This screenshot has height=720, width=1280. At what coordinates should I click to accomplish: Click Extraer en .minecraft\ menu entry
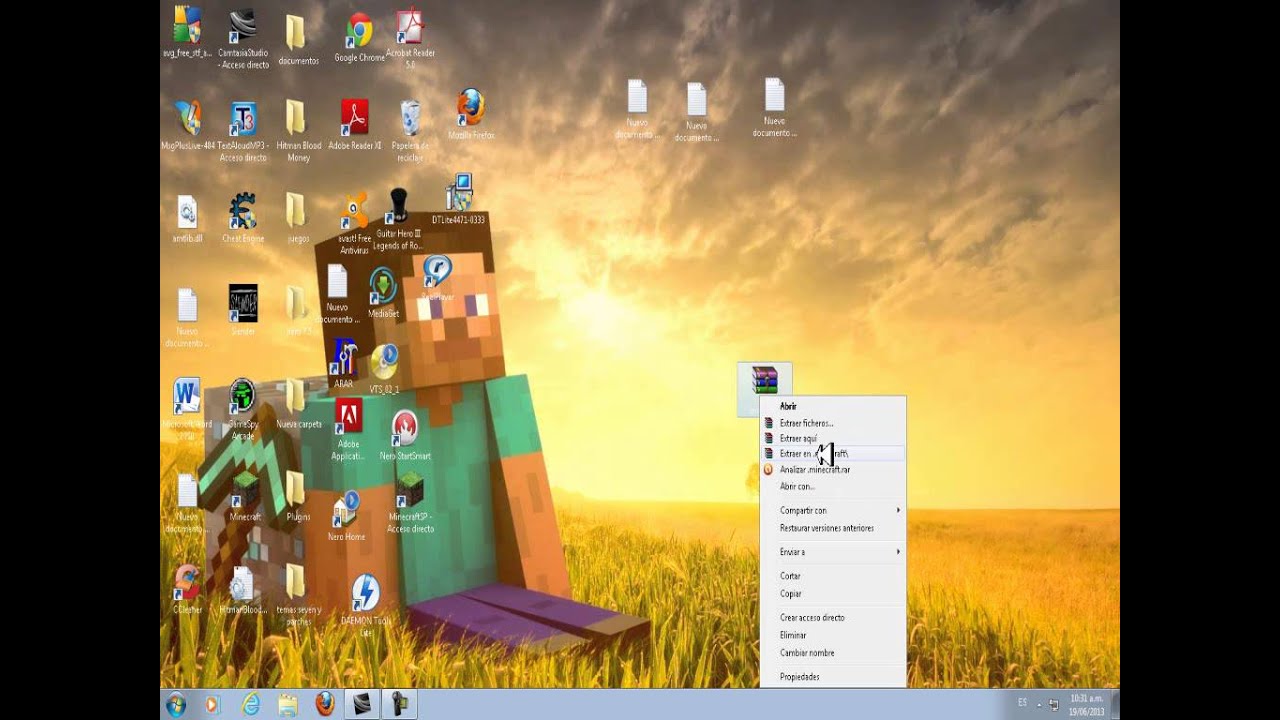click(832, 454)
